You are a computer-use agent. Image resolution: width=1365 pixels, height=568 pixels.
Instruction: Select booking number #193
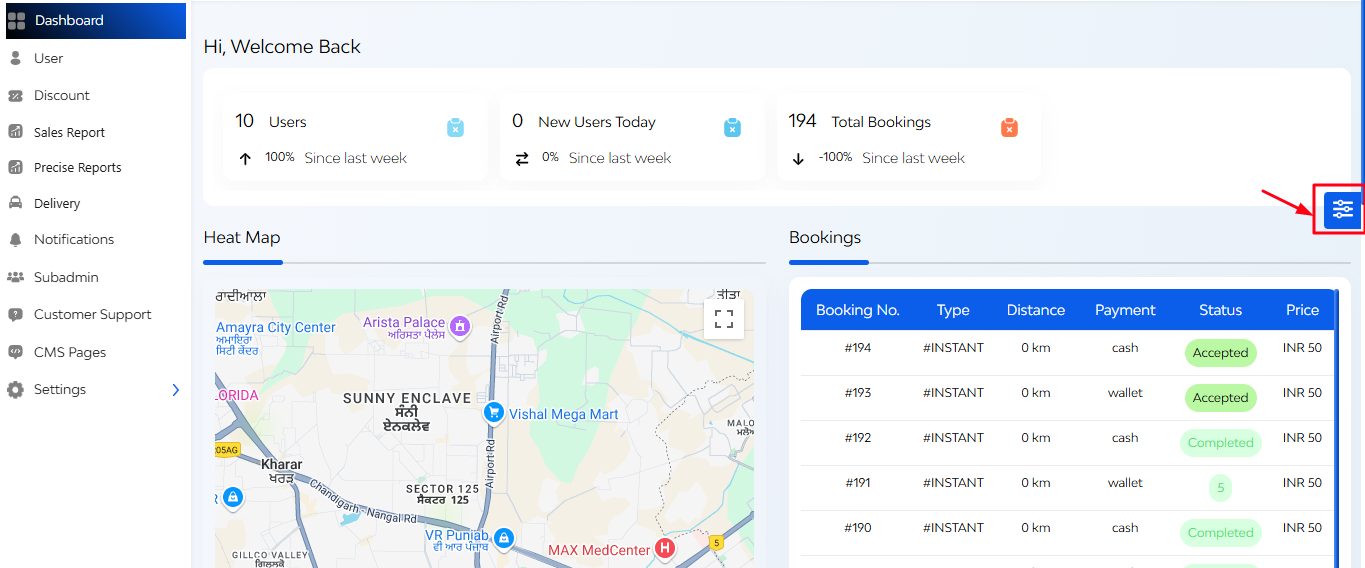858,393
